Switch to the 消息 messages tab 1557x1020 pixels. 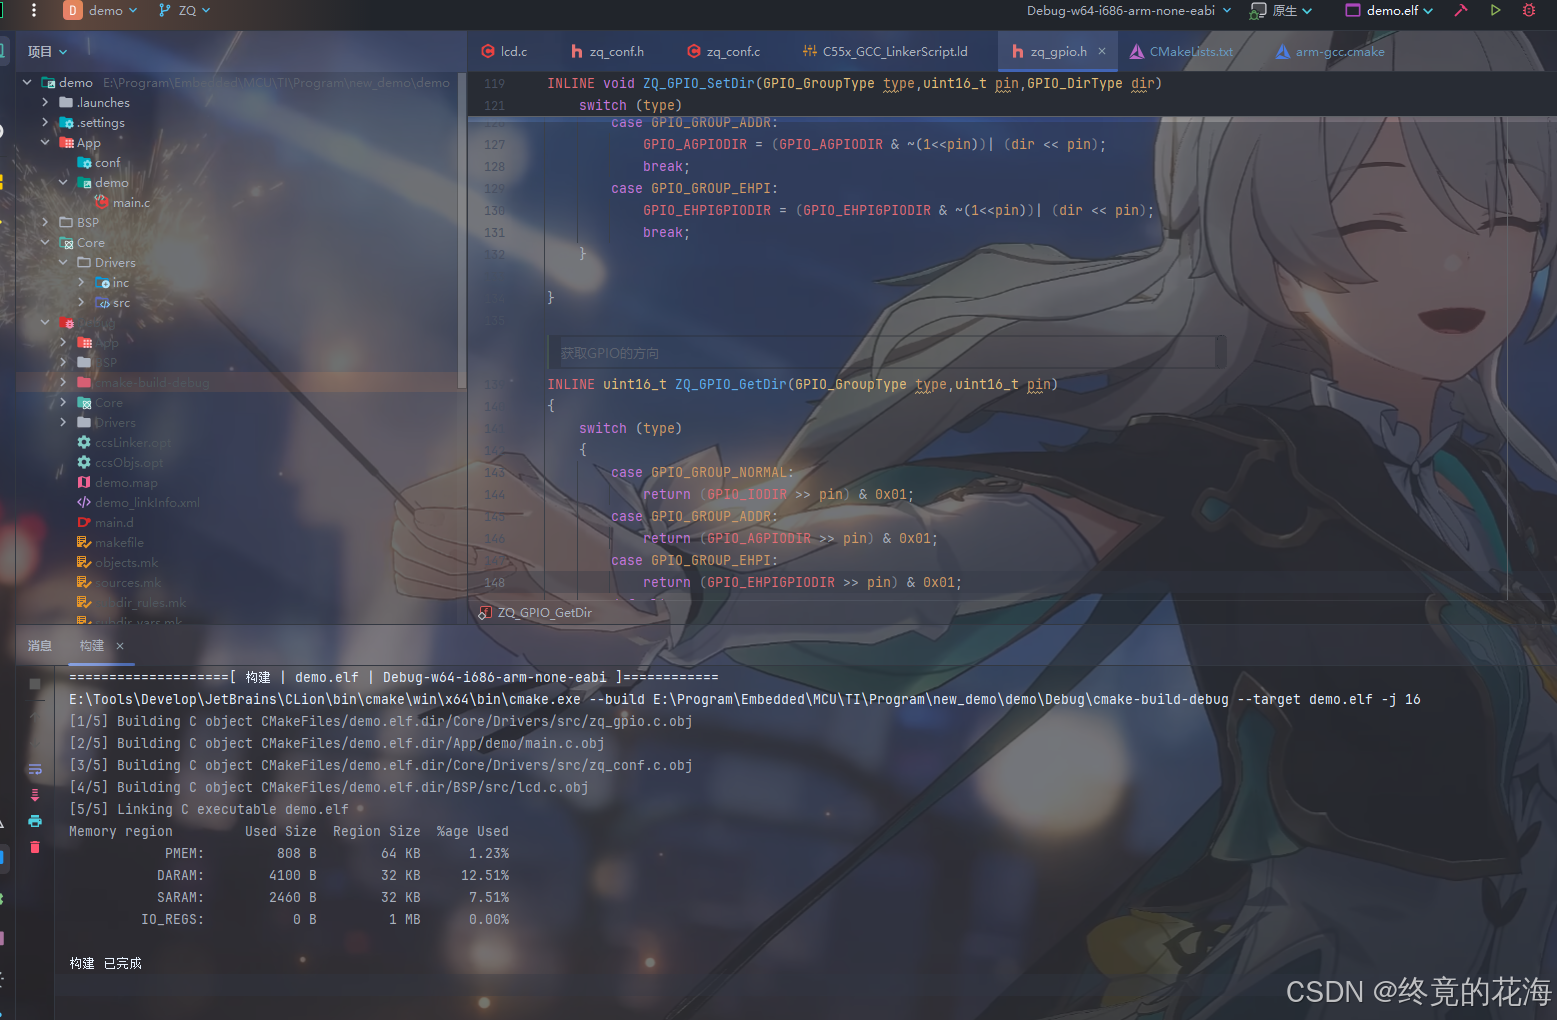[x=40, y=645]
